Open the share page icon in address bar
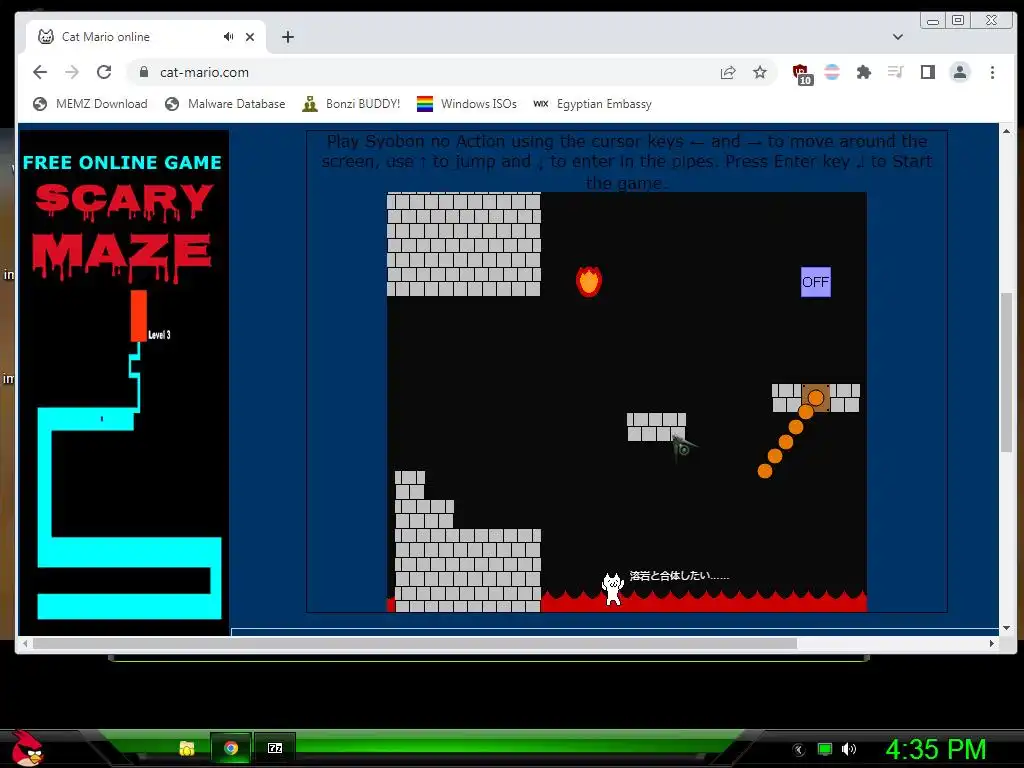The height and width of the screenshot is (768, 1024). coord(728,72)
